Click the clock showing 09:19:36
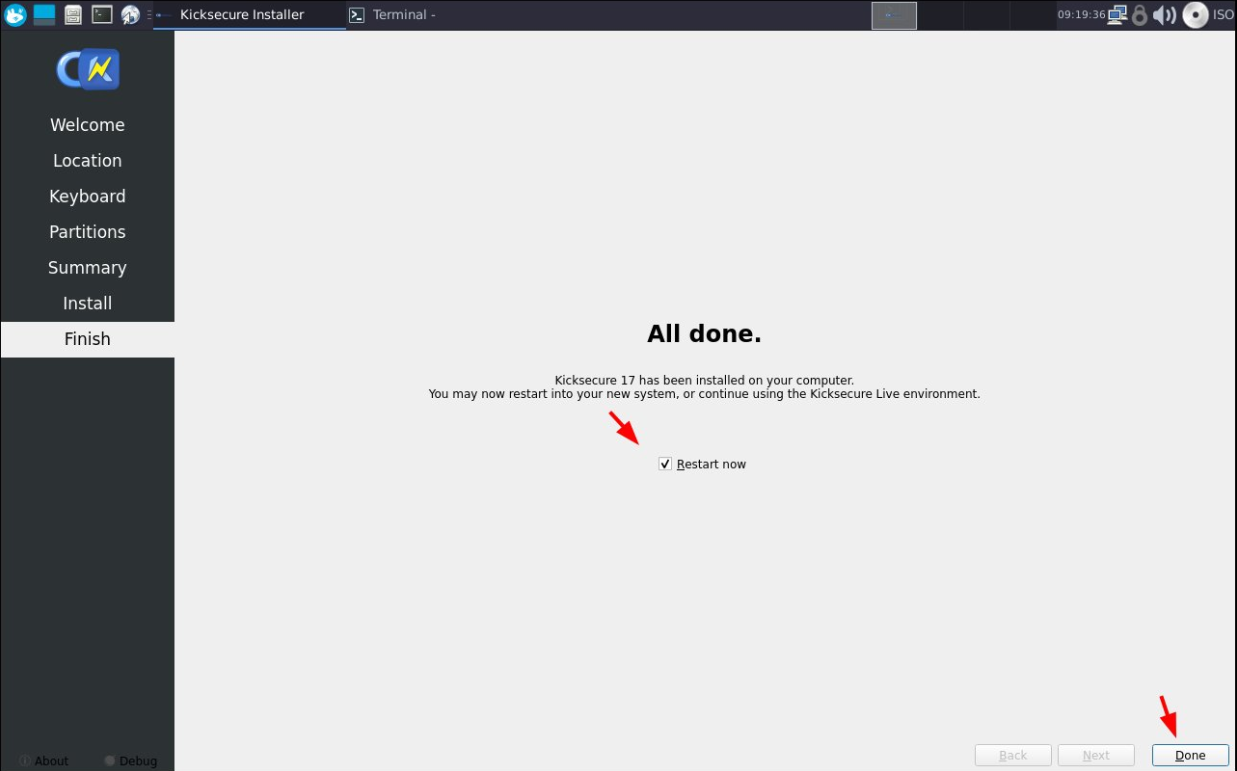 pyautogui.click(x=1081, y=15)
